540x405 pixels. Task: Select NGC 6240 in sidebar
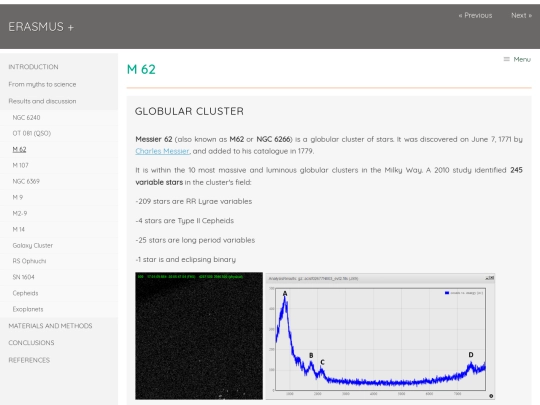(26, 117)
